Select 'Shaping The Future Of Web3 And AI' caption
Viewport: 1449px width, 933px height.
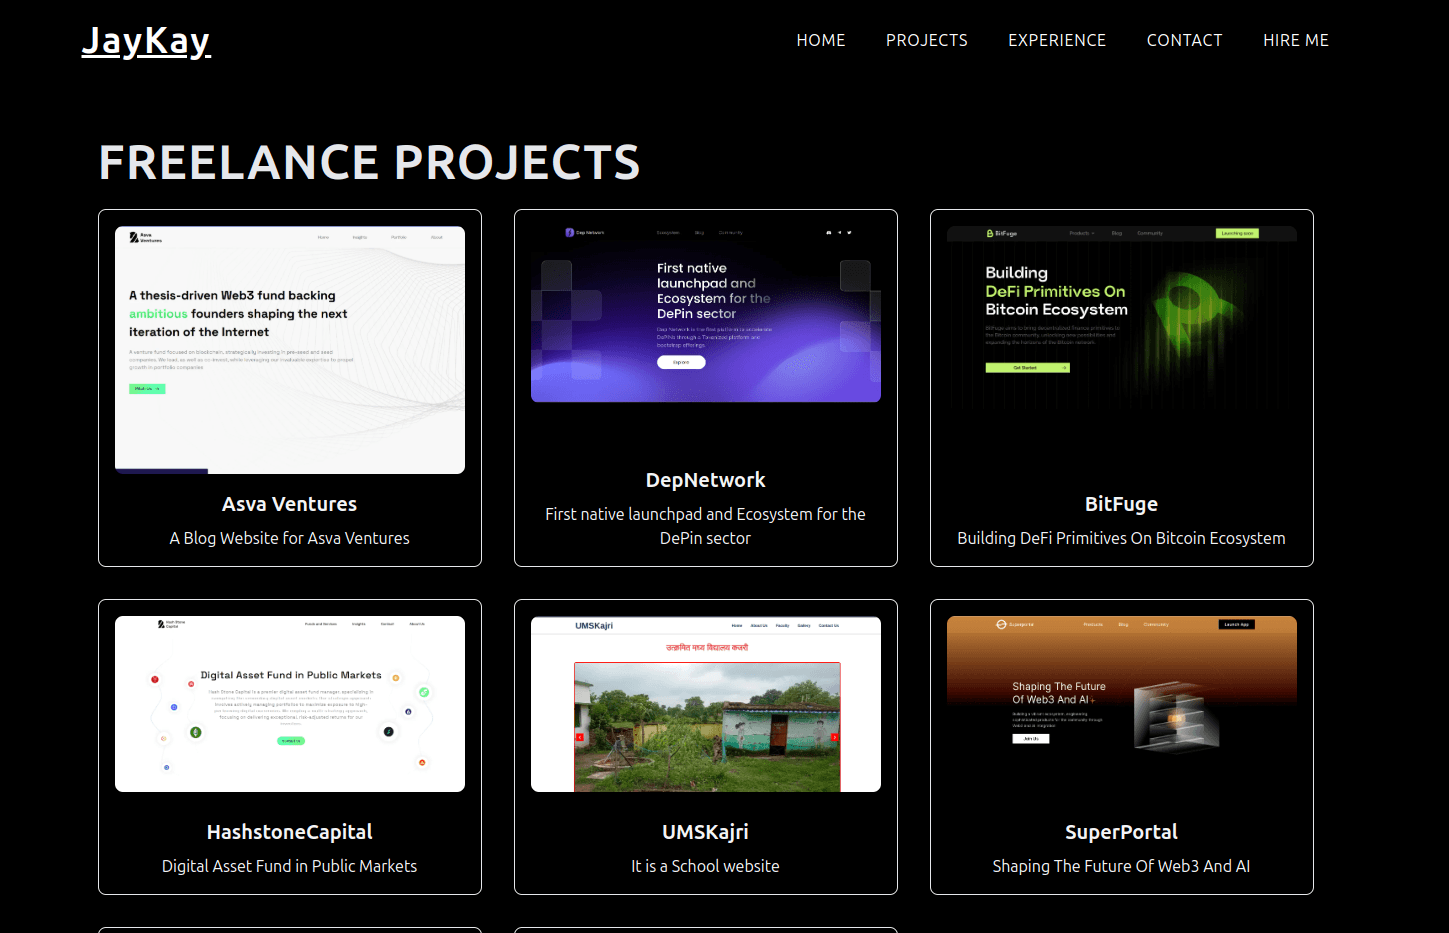[x=1122, y=866]
